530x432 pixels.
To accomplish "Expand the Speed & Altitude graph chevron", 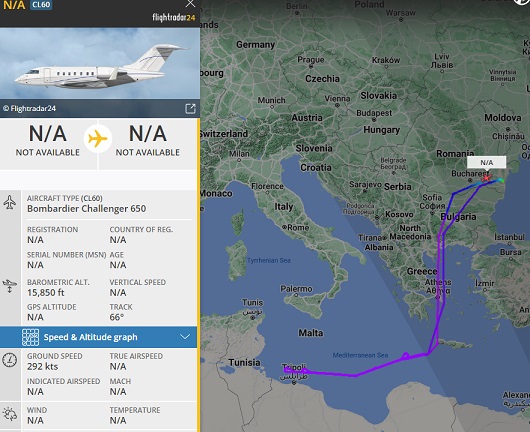I will point(185,337).
